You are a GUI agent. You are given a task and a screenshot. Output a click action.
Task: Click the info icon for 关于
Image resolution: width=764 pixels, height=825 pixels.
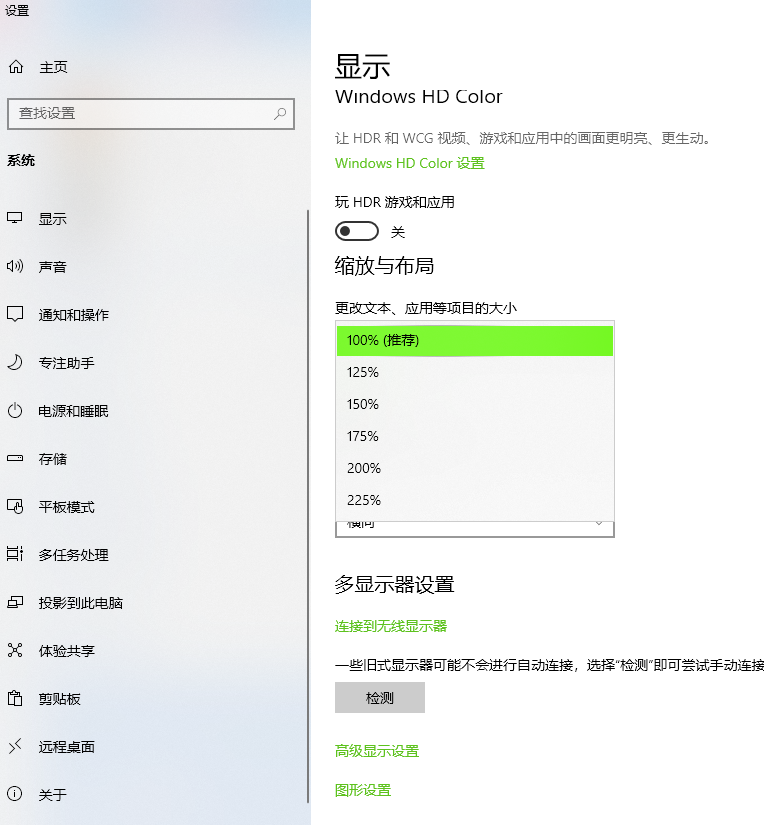click(x=15, y=794)
